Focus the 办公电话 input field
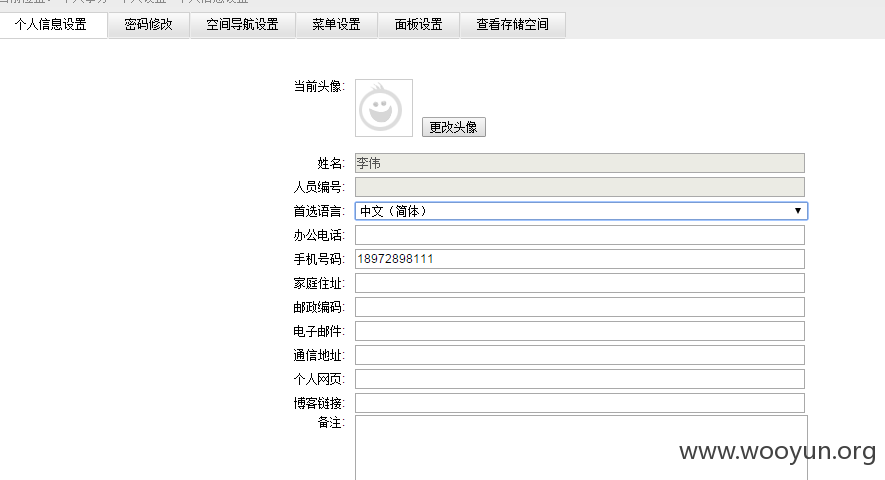The width and height of the screenshot is (885, 480). tap(580, 235)
